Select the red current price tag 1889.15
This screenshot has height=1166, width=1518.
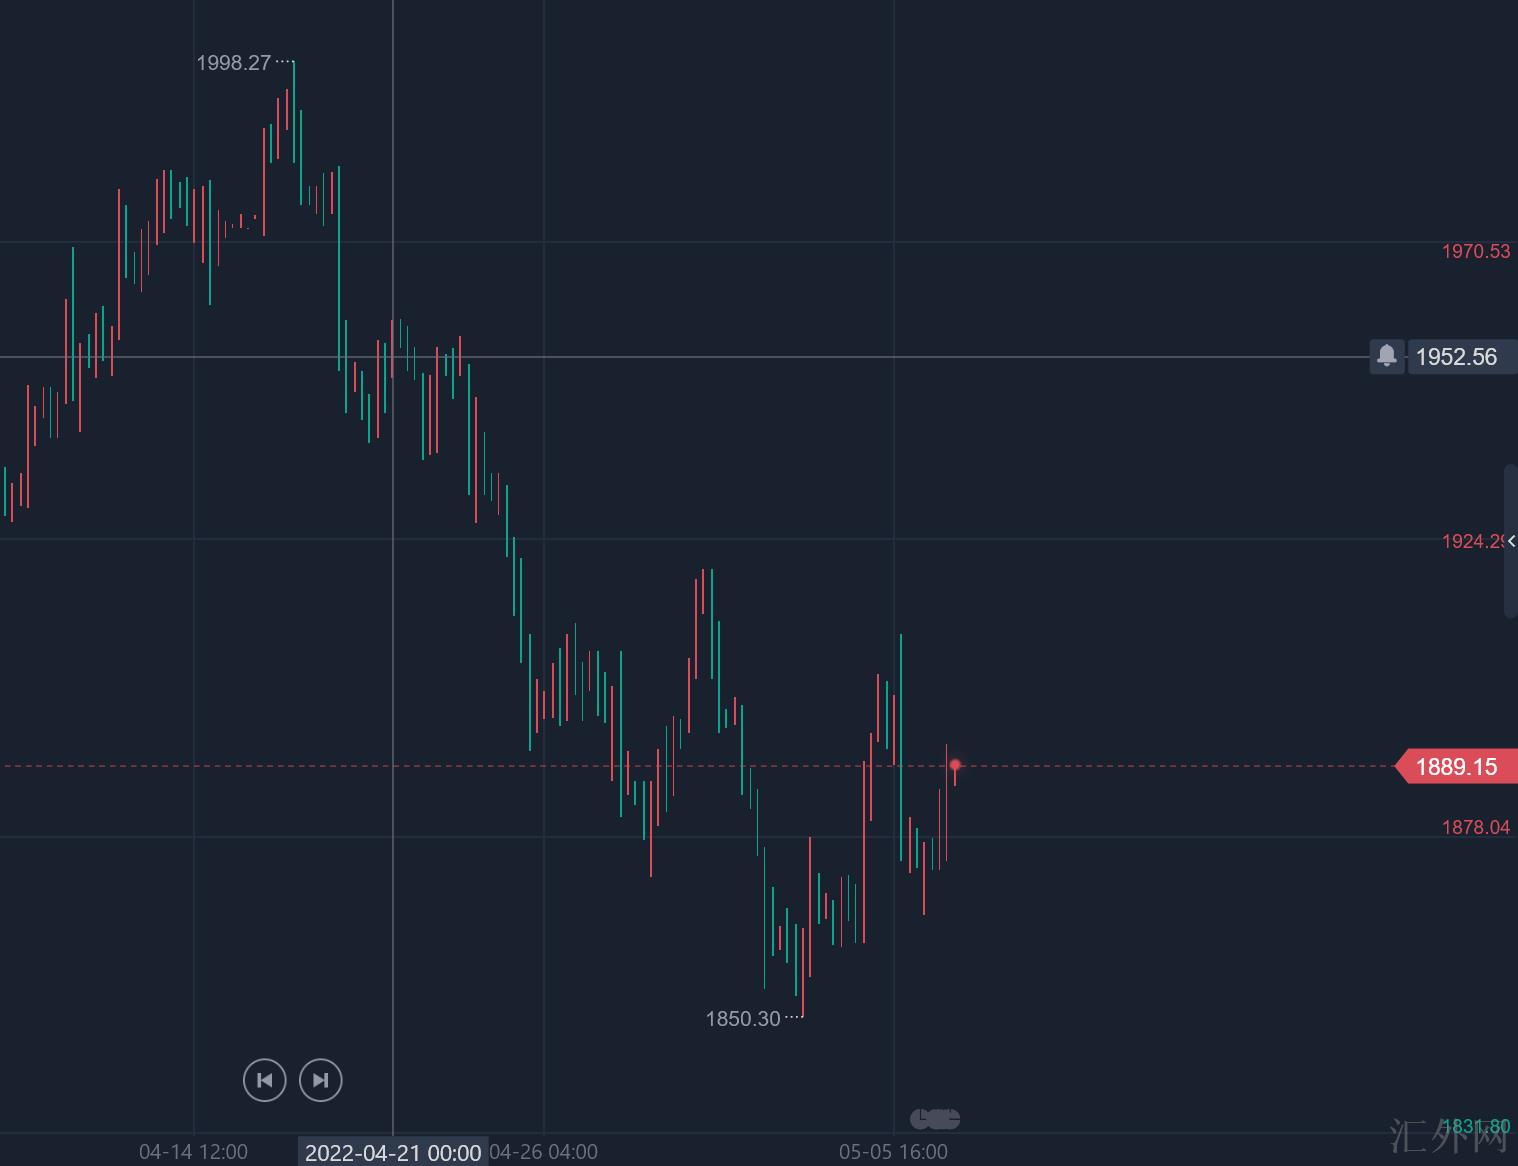[1457, 767]
